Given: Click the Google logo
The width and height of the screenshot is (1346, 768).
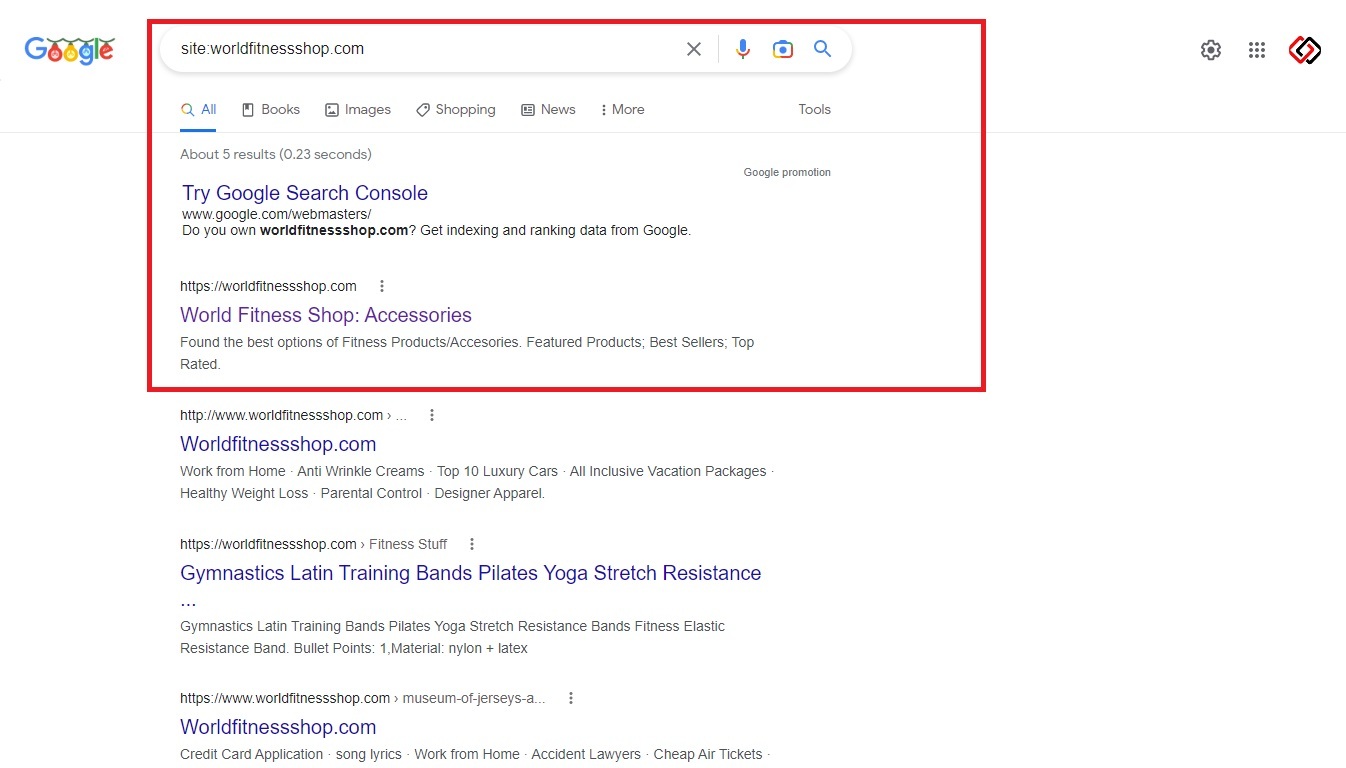Looking at the screenshot, I should click(69, 50).
